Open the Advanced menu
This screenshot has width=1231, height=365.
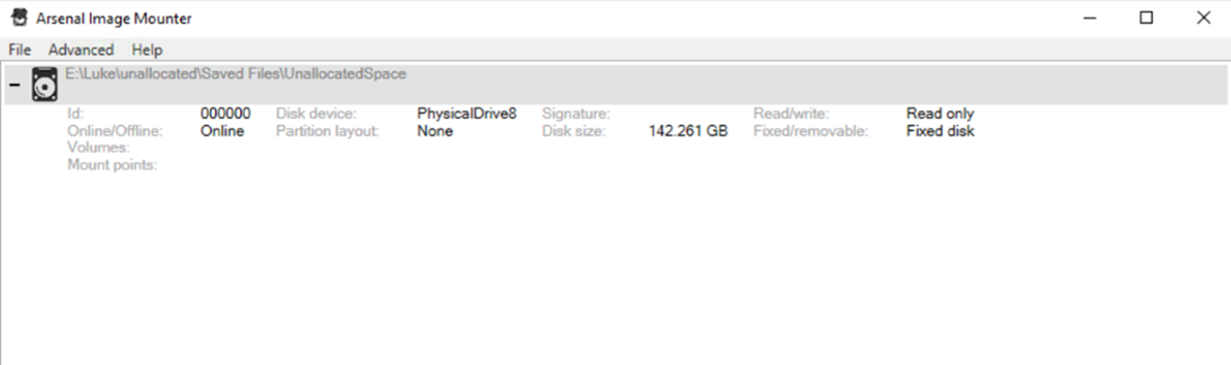pos(81,49)
